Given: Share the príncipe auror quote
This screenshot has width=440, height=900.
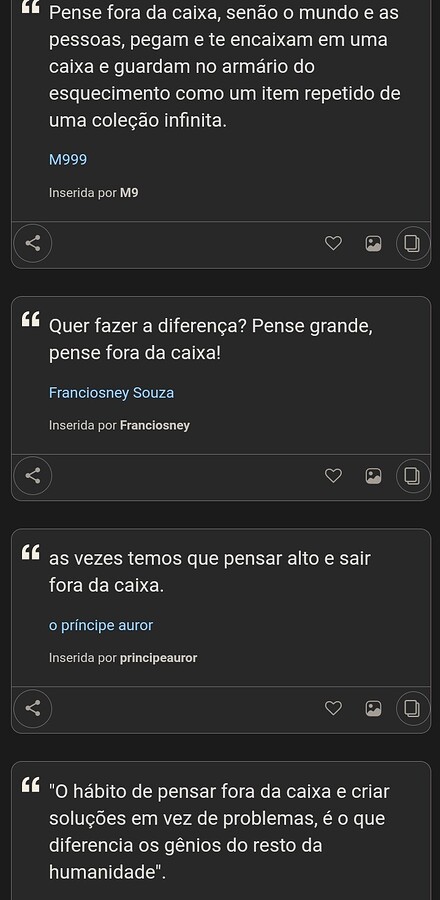Looking at the screenshot, I should point(33,708).
